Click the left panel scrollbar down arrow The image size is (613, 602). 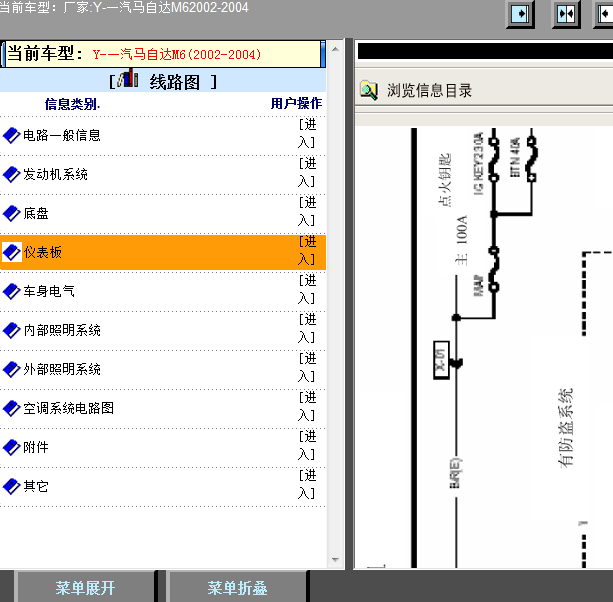(335, 560)
